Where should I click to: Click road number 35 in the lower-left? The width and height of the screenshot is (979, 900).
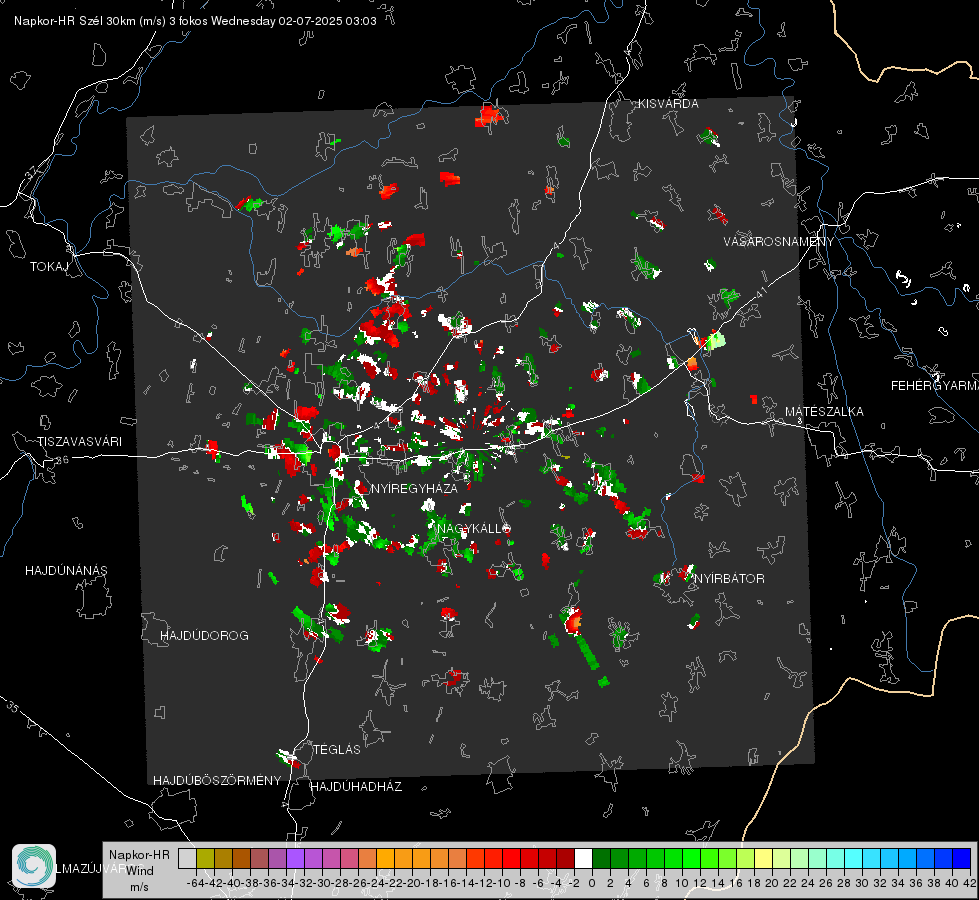(x=13, y=706)
